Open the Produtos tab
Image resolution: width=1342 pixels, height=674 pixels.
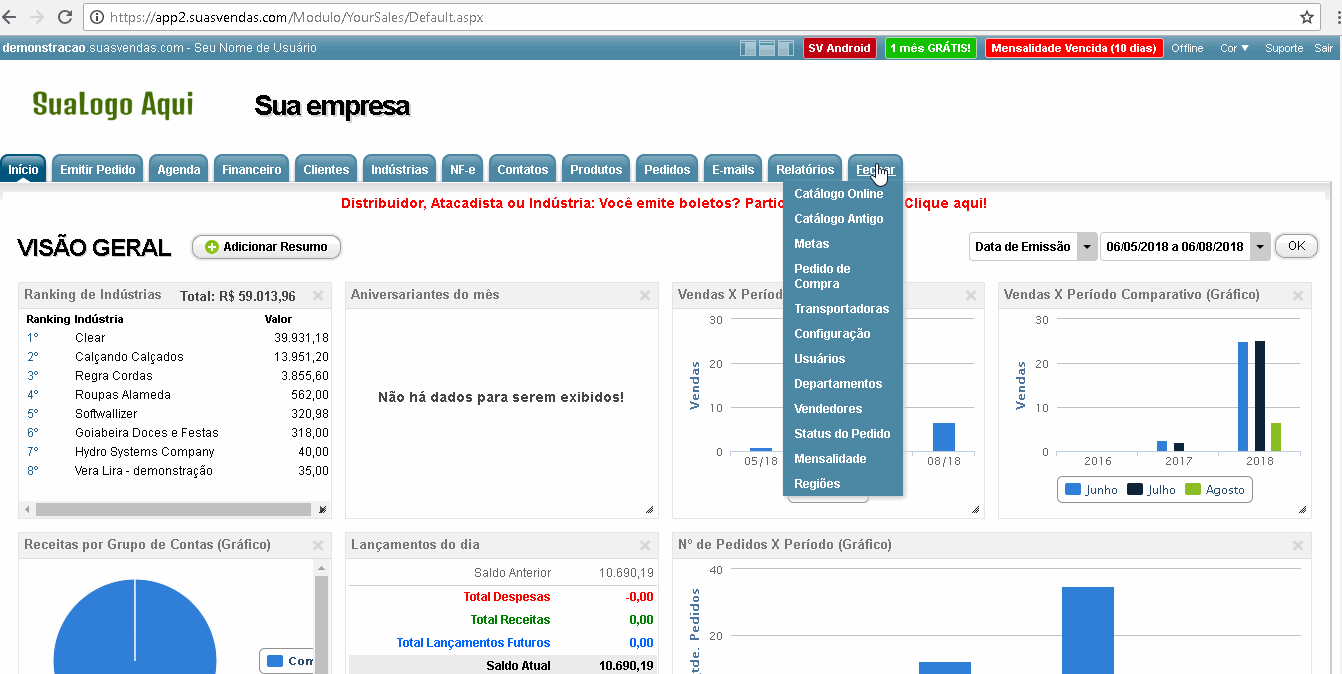596,169
